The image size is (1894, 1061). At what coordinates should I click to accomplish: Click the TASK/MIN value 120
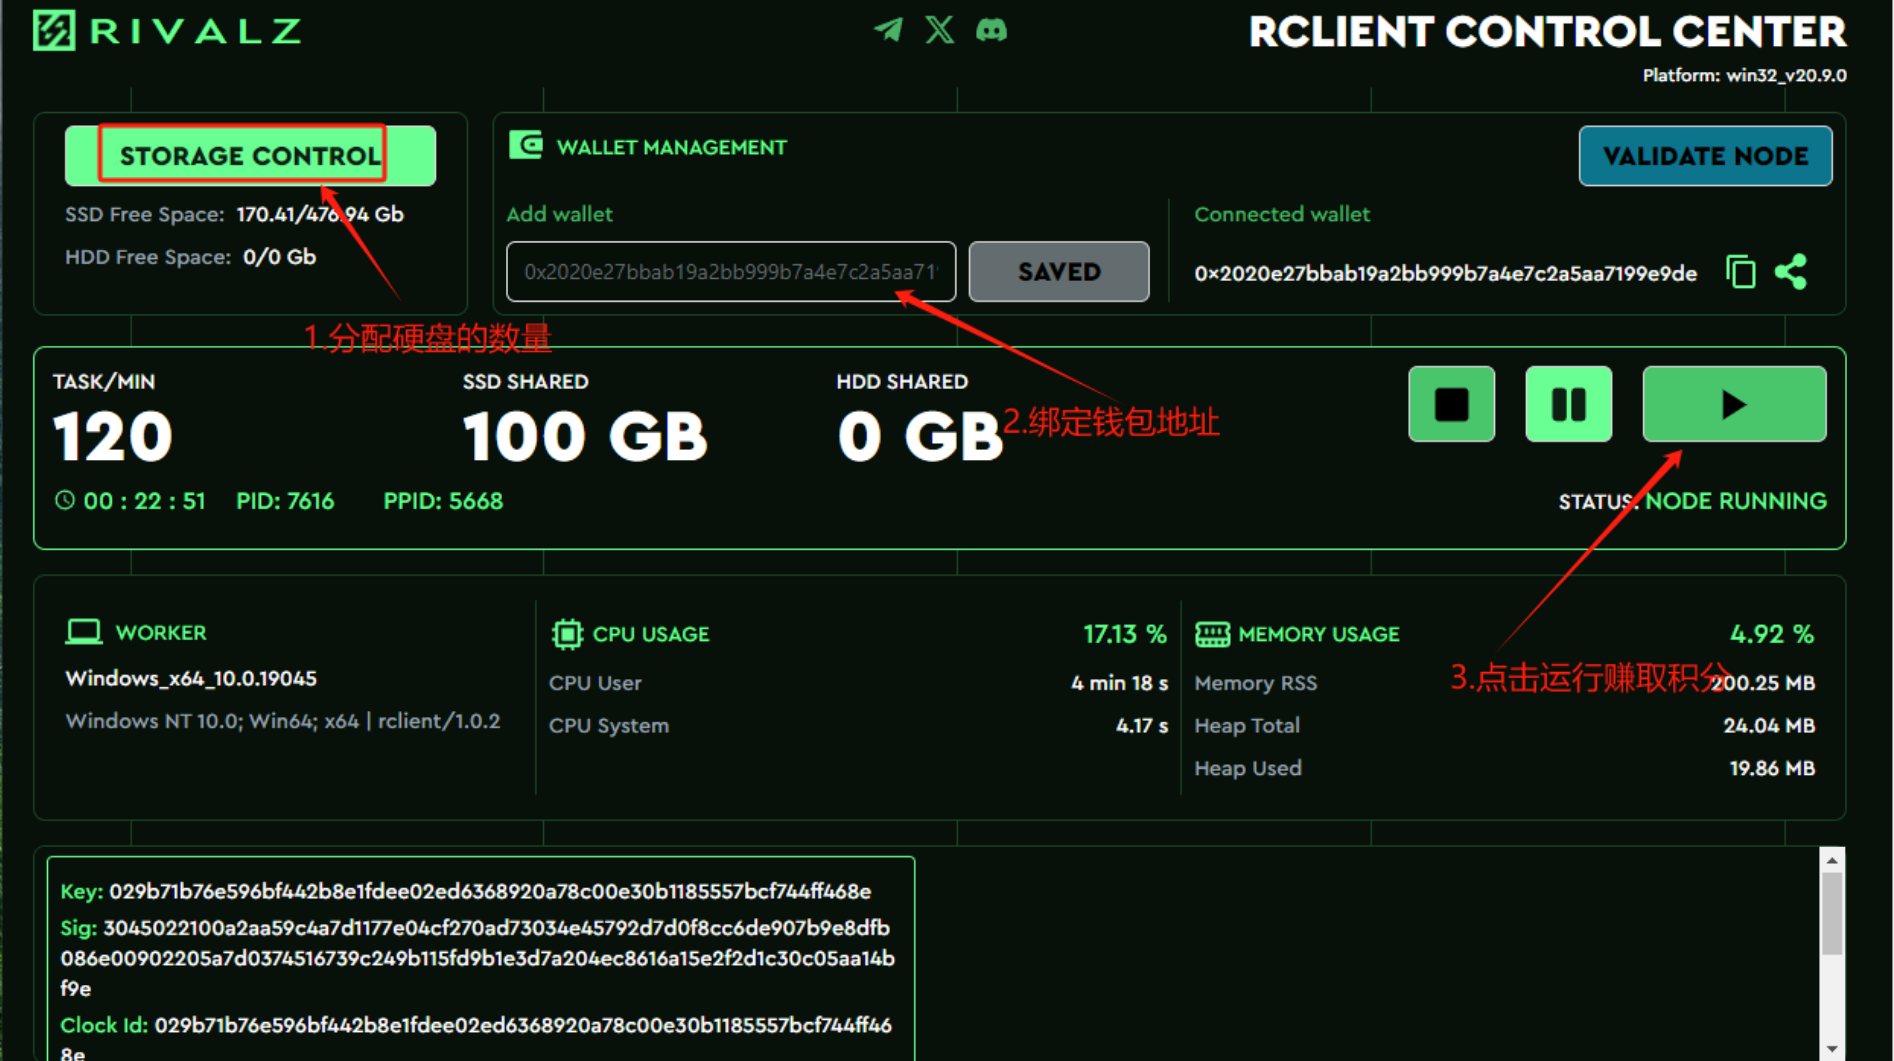(x=113, y=437)
